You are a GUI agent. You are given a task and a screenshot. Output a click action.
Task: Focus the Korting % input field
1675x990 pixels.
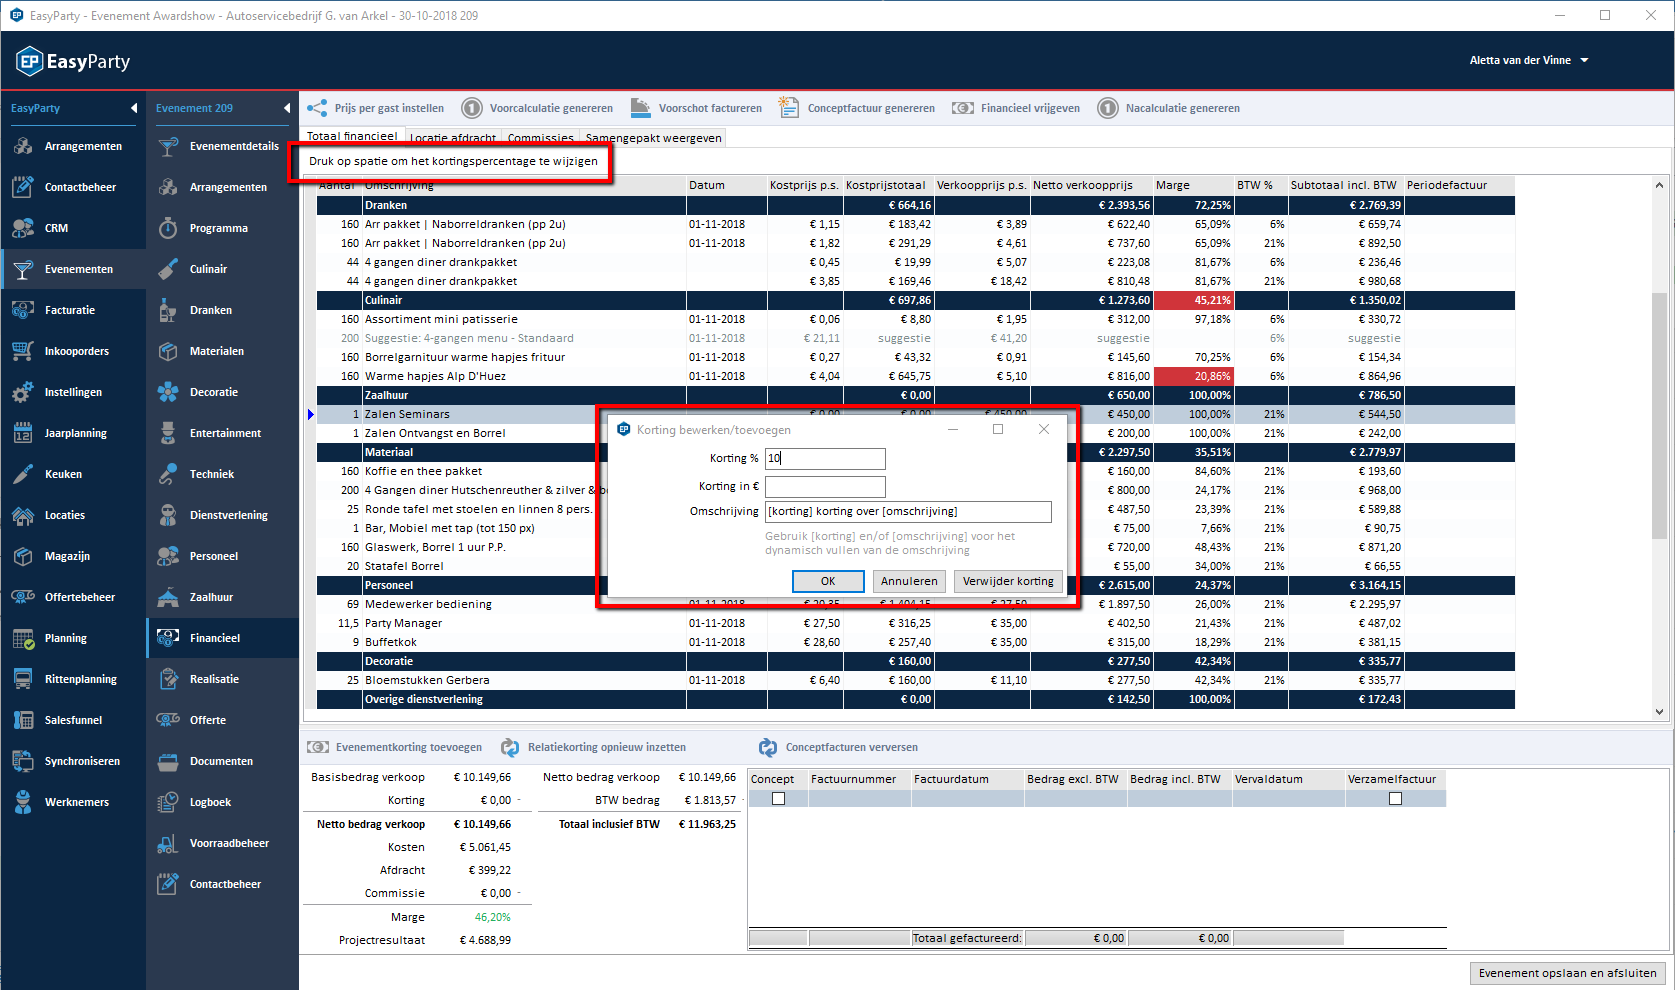click(825, 458)
